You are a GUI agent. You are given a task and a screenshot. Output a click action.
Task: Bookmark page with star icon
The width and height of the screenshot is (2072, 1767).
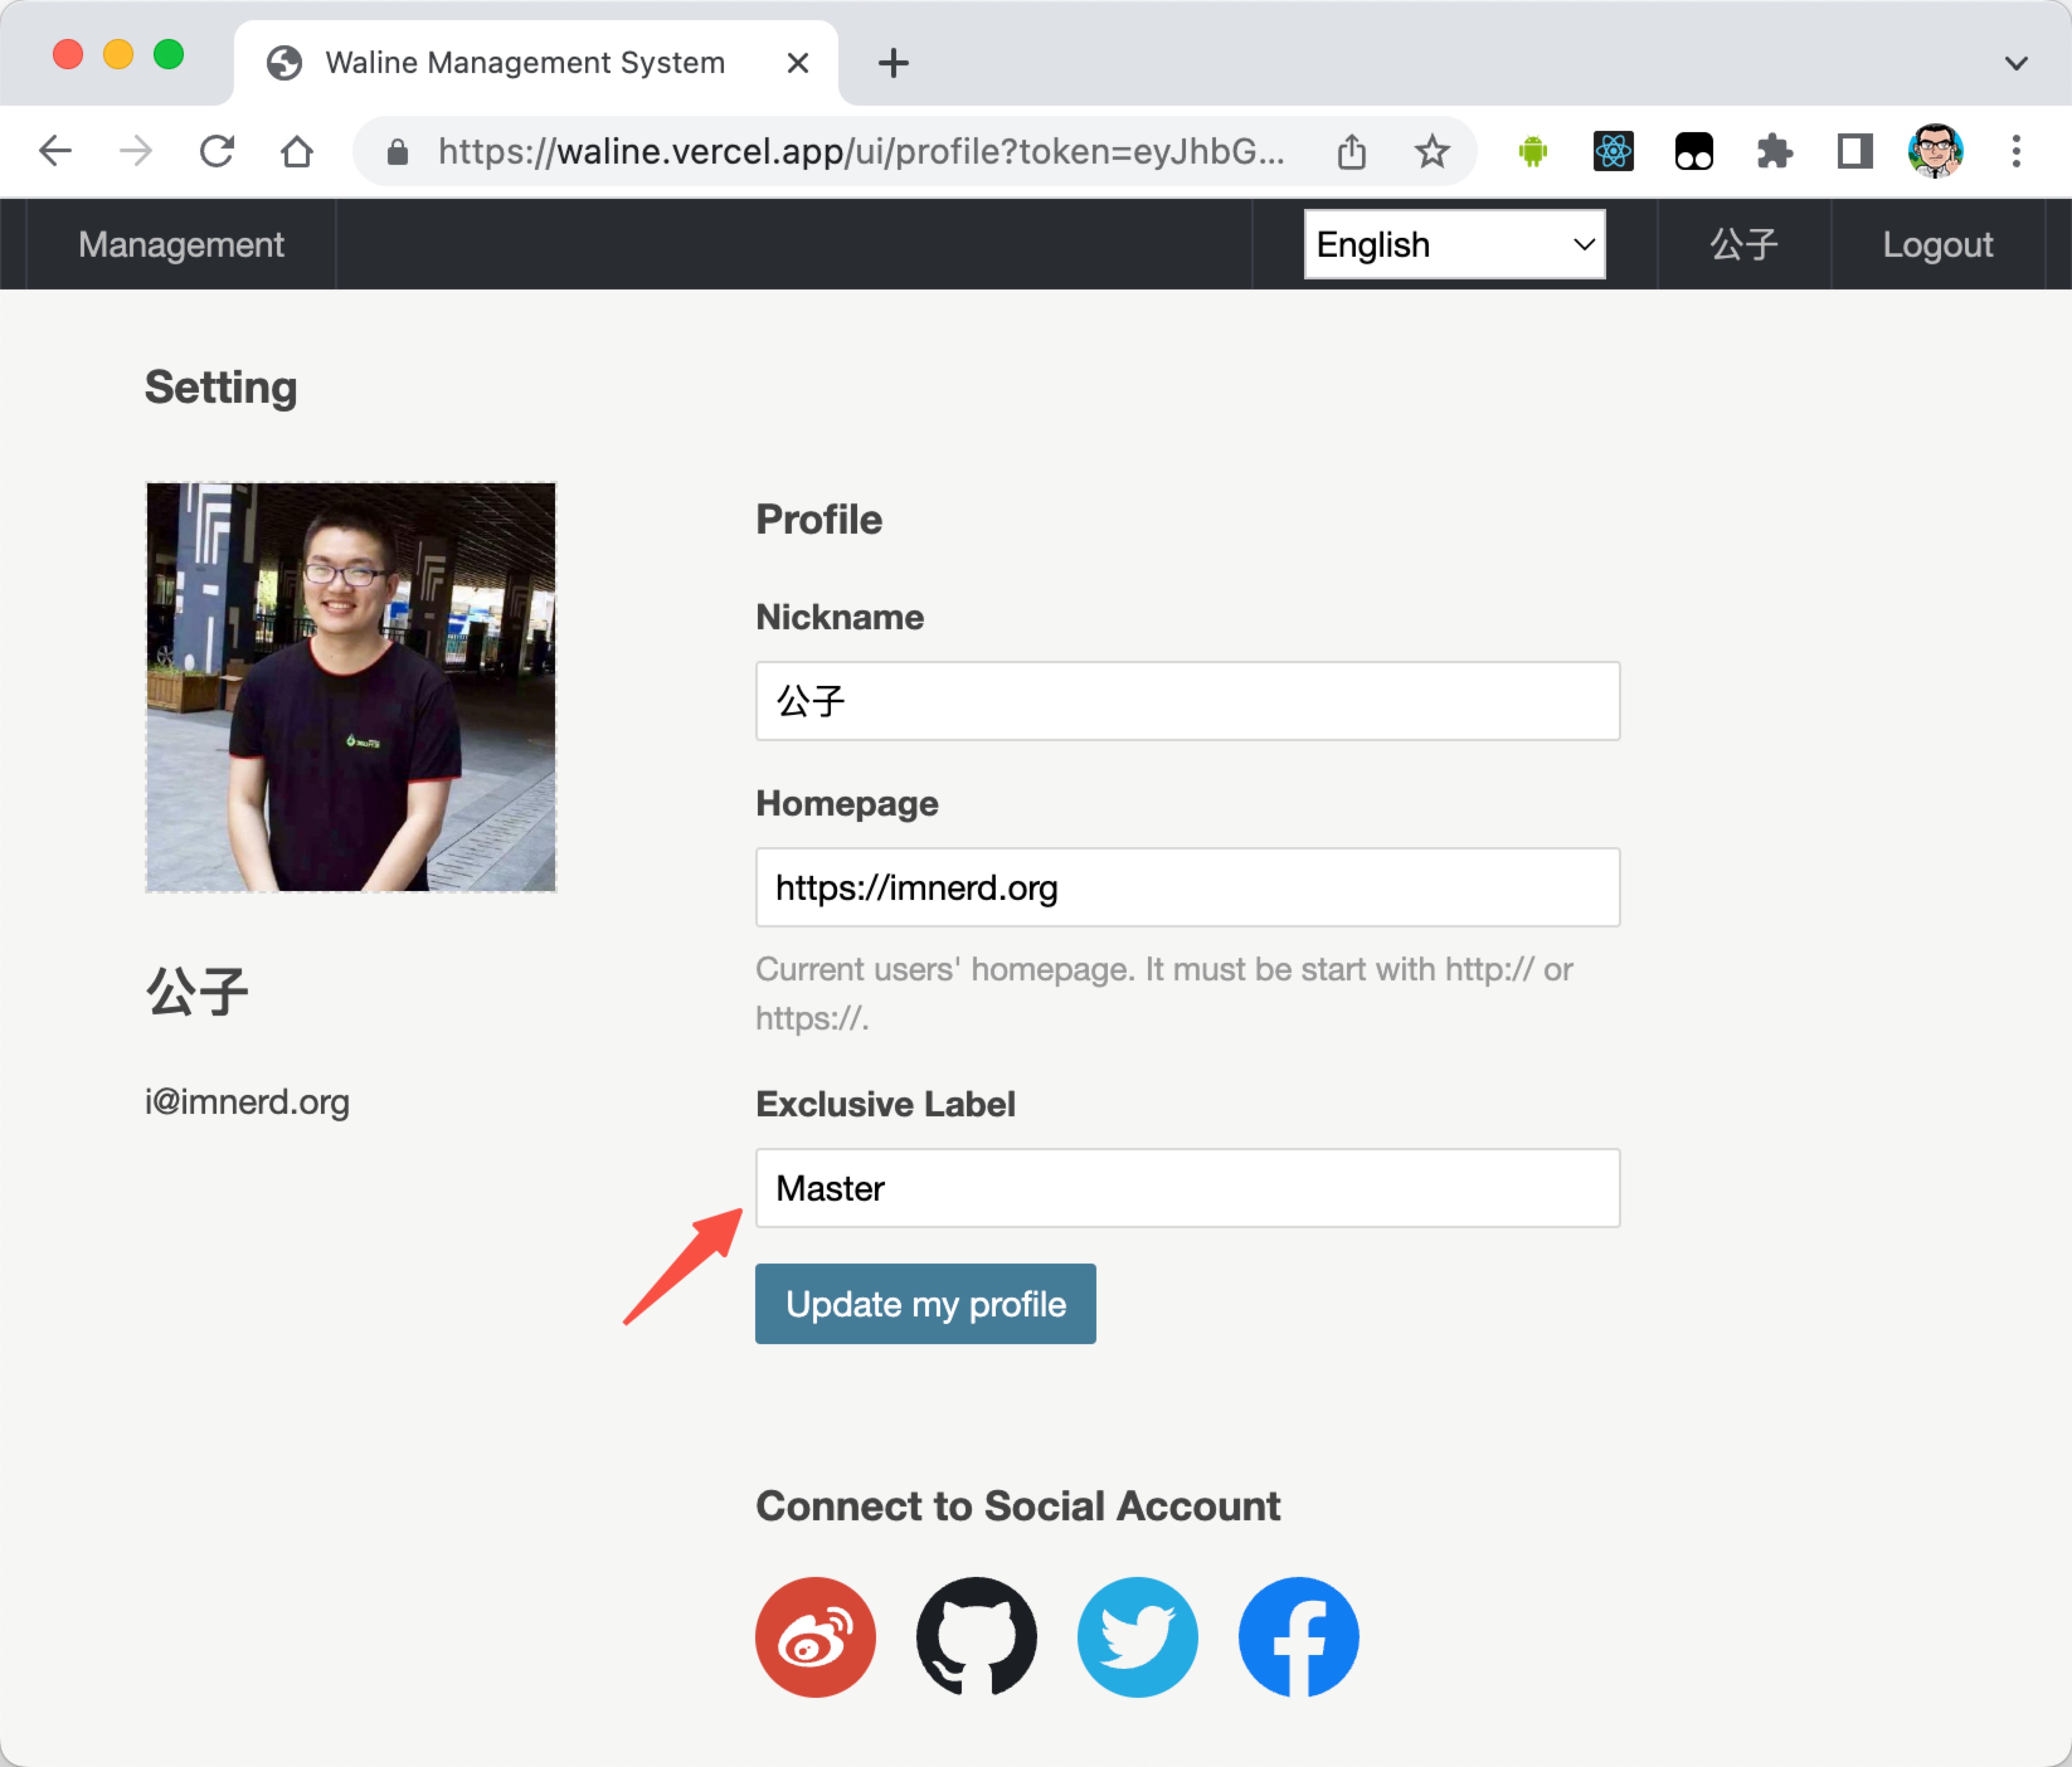pos(1431,152)
